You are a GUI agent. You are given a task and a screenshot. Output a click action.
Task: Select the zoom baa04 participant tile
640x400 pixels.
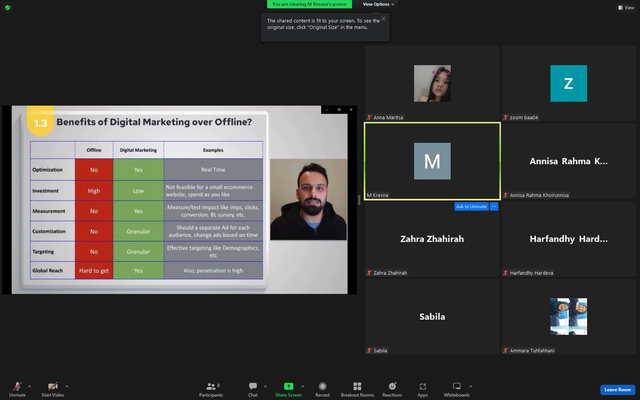point(569,83)
